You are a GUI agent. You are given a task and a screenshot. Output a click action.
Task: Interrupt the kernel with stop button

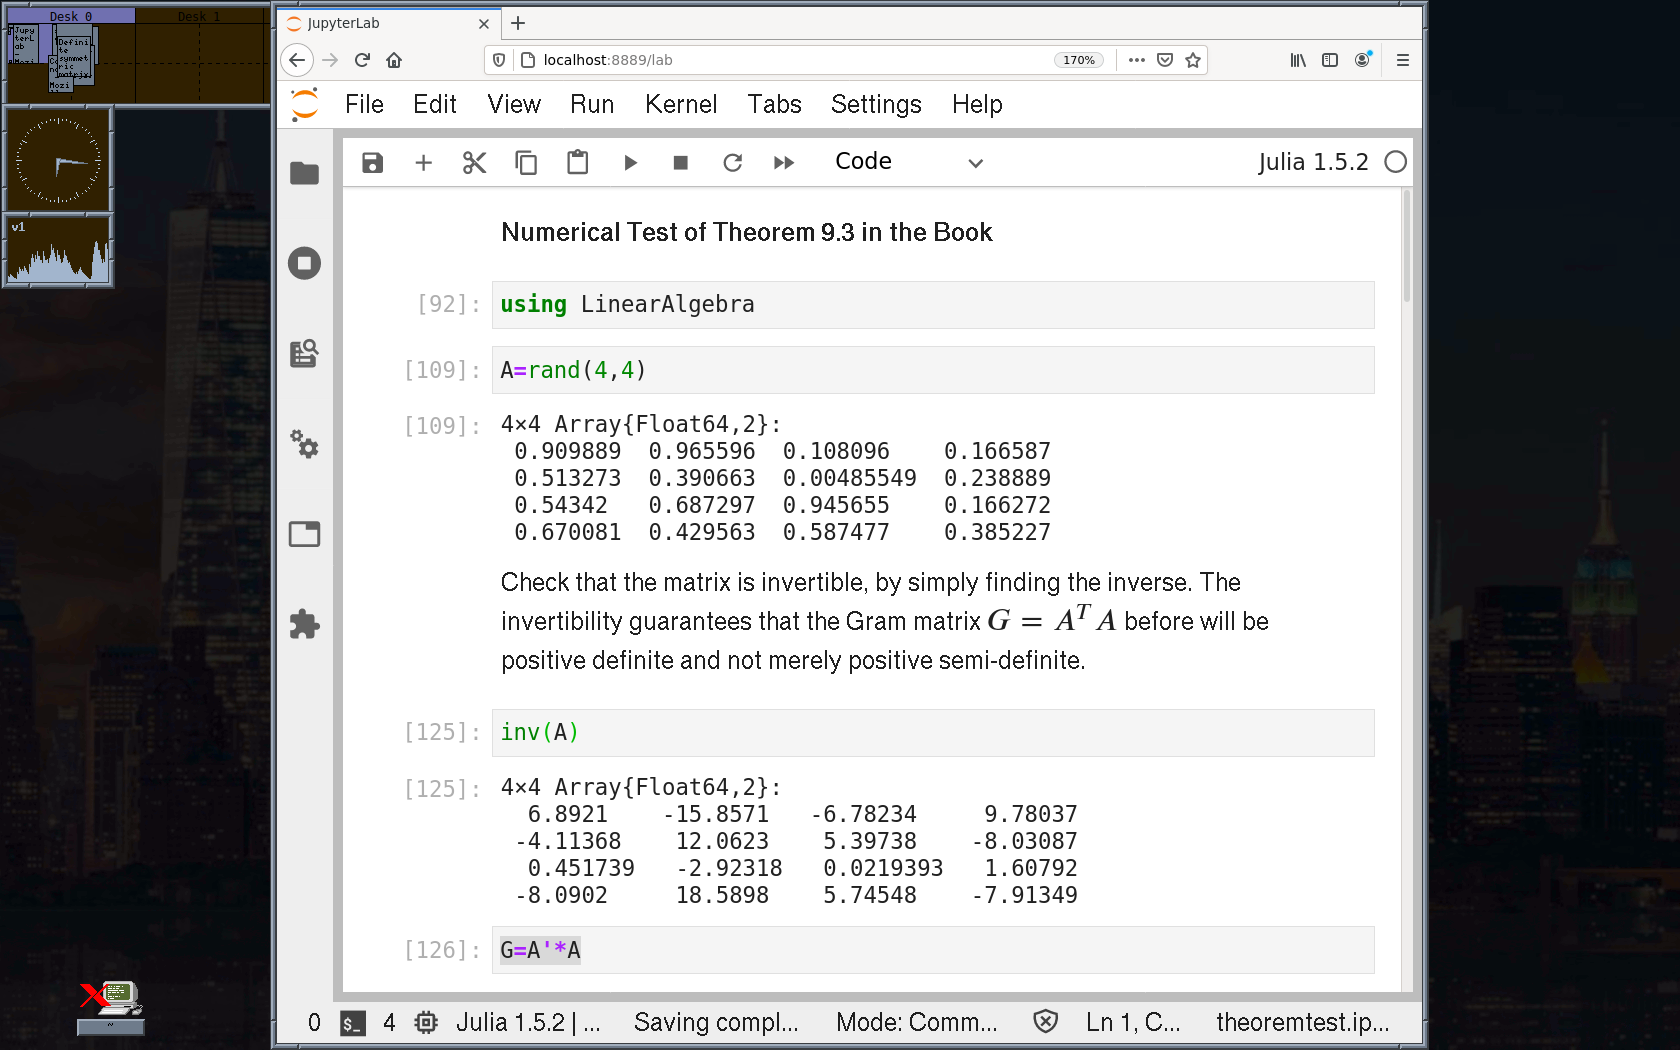[681, 163]
